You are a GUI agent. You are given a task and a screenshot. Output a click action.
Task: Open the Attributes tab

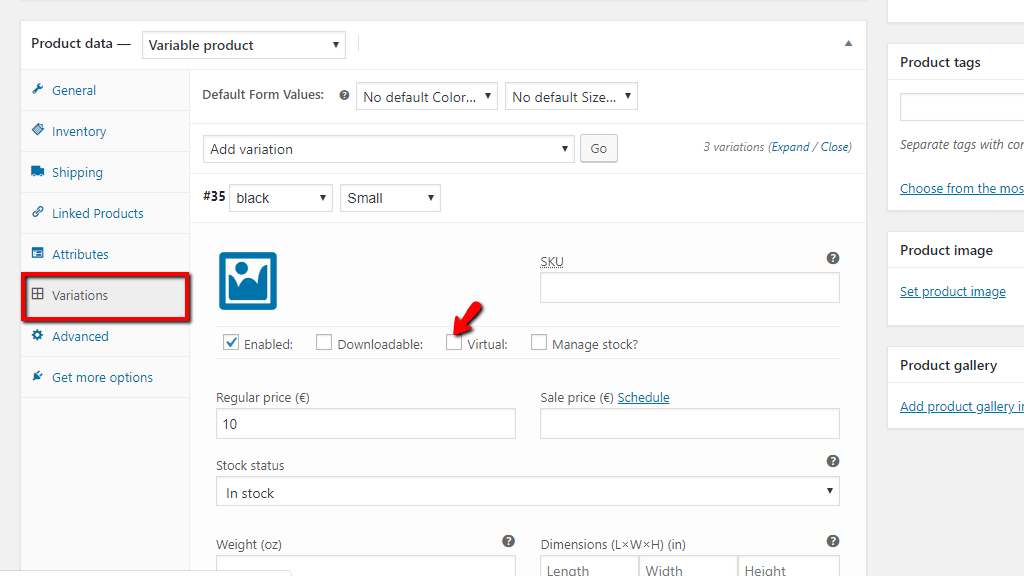click(x=105, y=254)
